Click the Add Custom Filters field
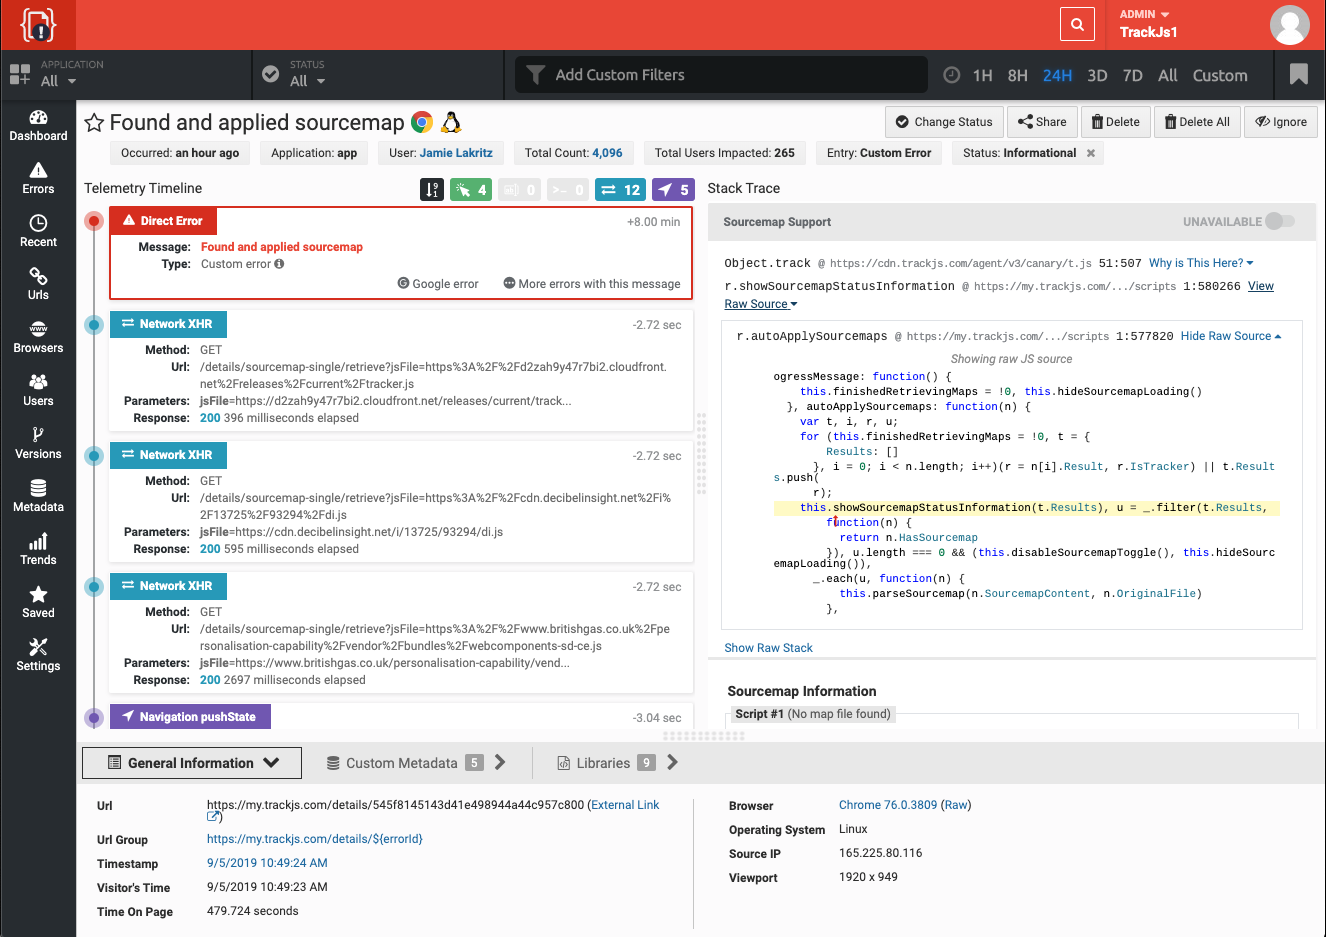This screenshot has width=1326, height=937. click(720, 74)
